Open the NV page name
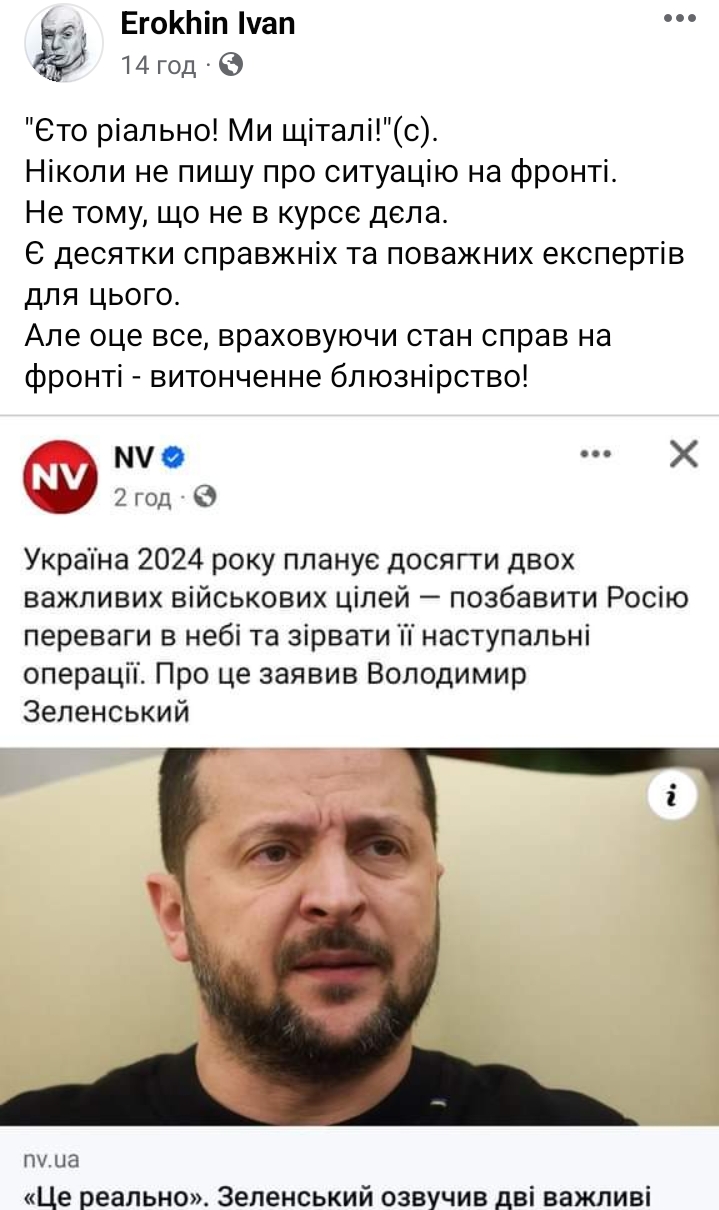Screen dimensions: 719x1210 (135, 457)
